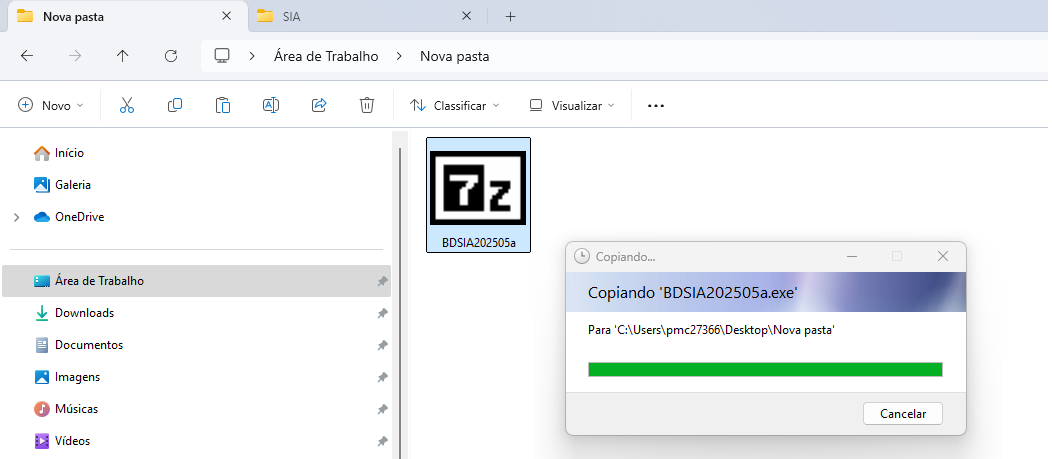1052x459 pixels.
Task: Click the destination path text in dialog
Action: (711, 330)
